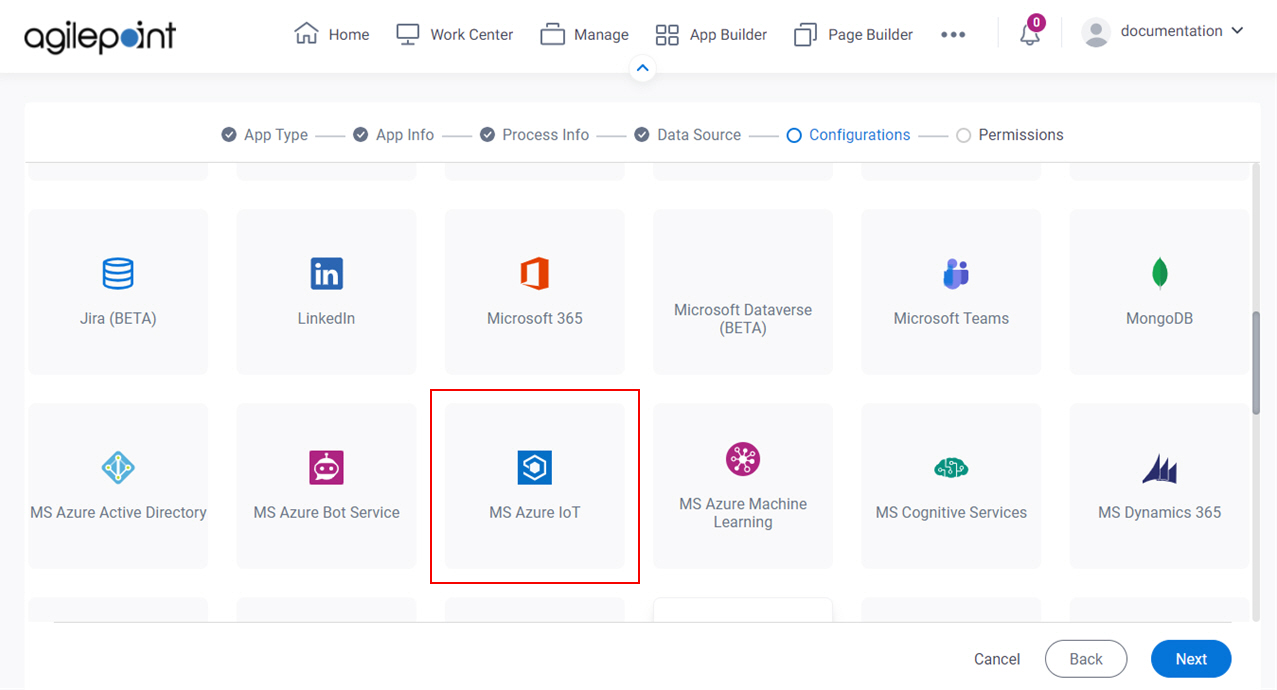This screenshot has width=1277, height=690.
Task: Select the MS Cognitive Services brain icon
Action: coord(951,467)
